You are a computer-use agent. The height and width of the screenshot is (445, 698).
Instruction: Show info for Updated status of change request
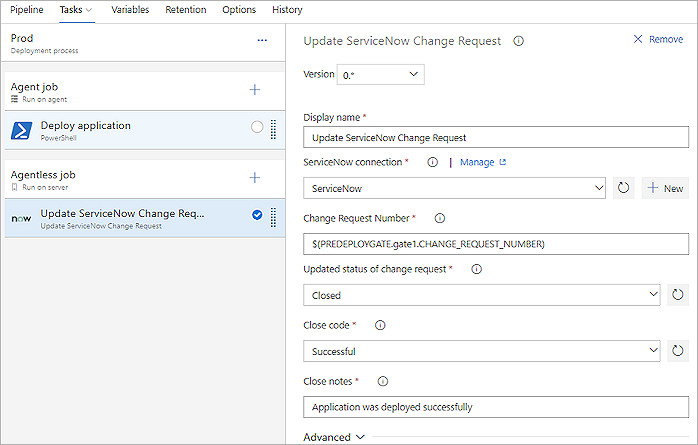tap(476, 269)
